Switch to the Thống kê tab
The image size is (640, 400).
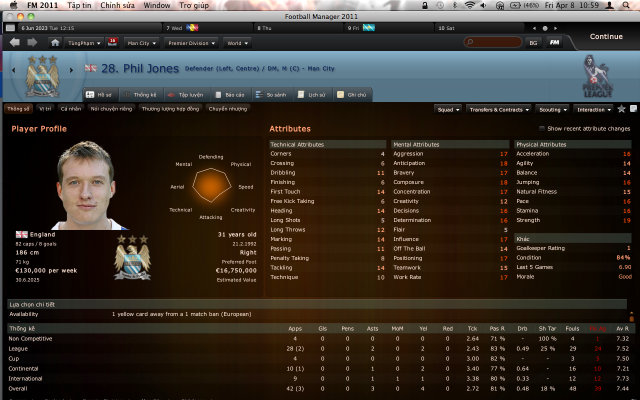click(140, 95)
